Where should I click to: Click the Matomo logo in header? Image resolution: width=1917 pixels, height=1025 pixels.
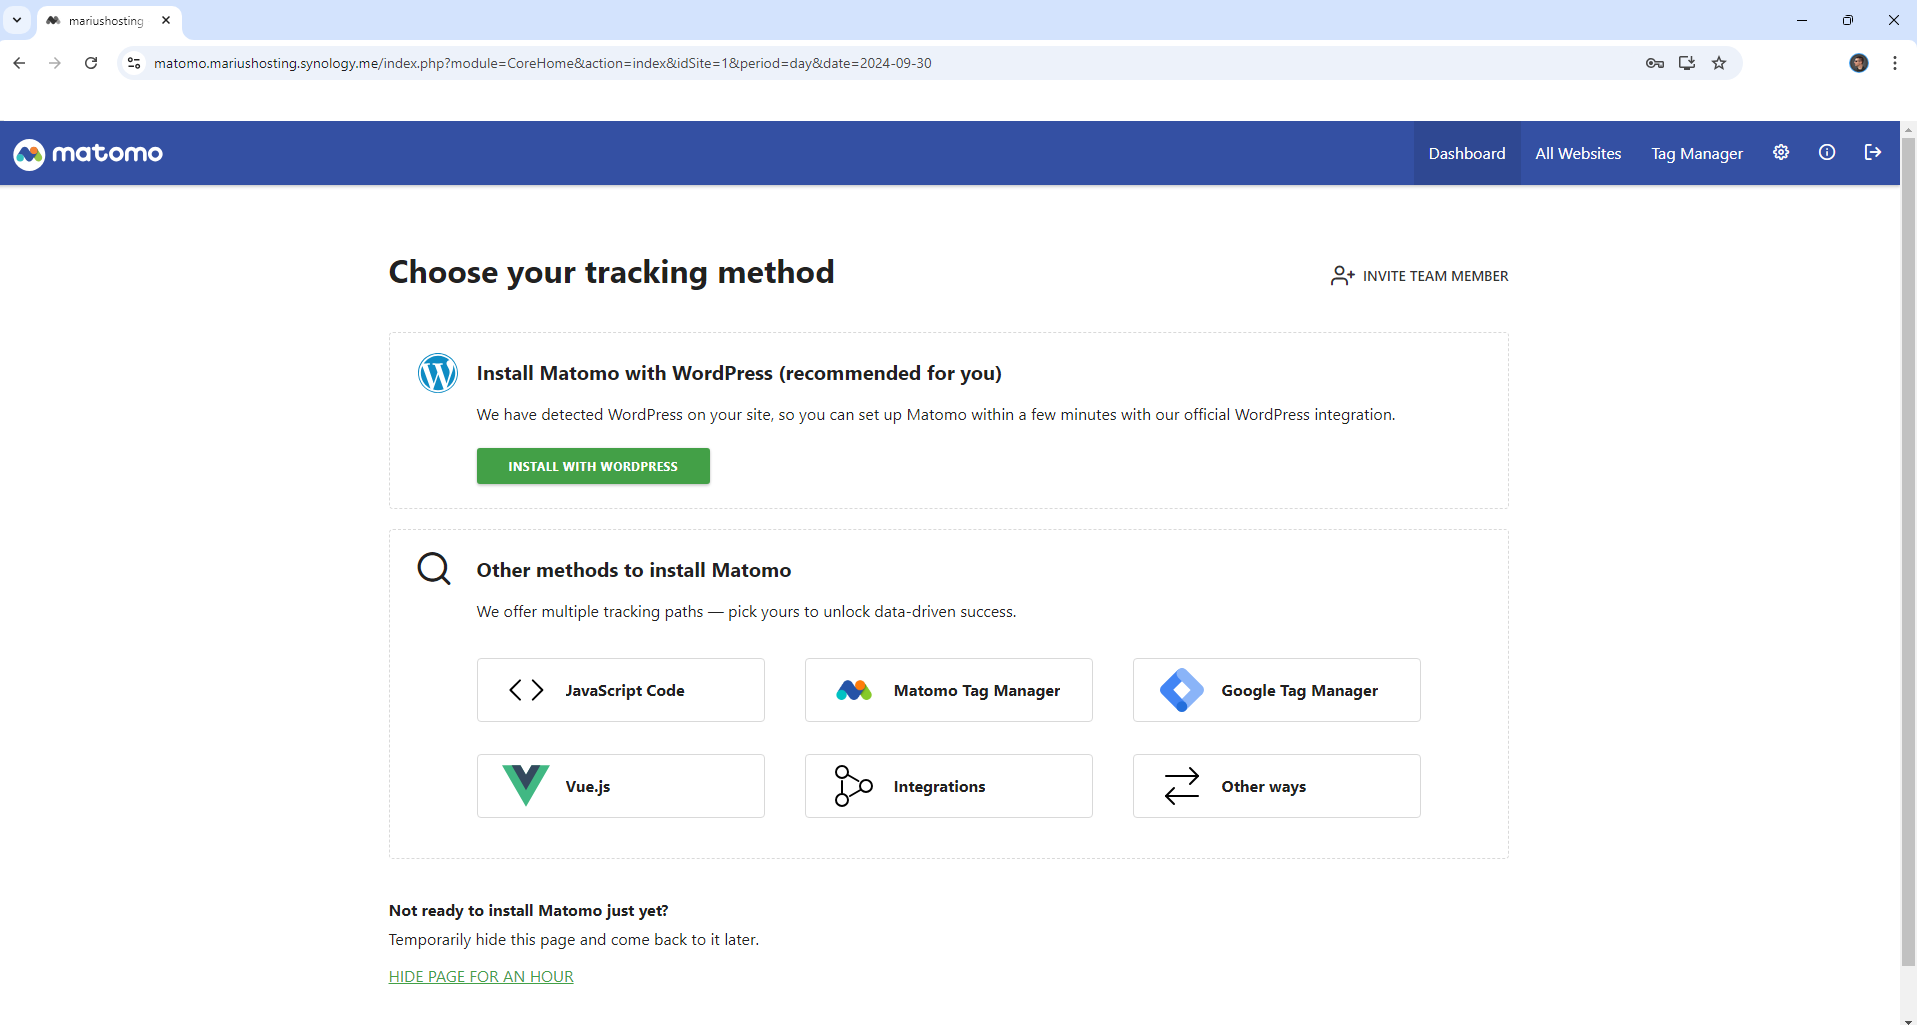click(x=88, y=154)
